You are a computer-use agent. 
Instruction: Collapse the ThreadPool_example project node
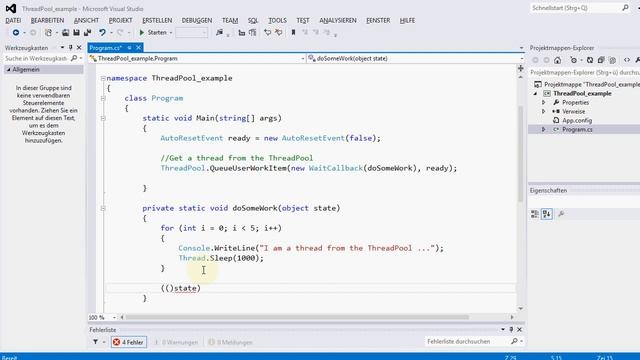click(x=536, y=93)
